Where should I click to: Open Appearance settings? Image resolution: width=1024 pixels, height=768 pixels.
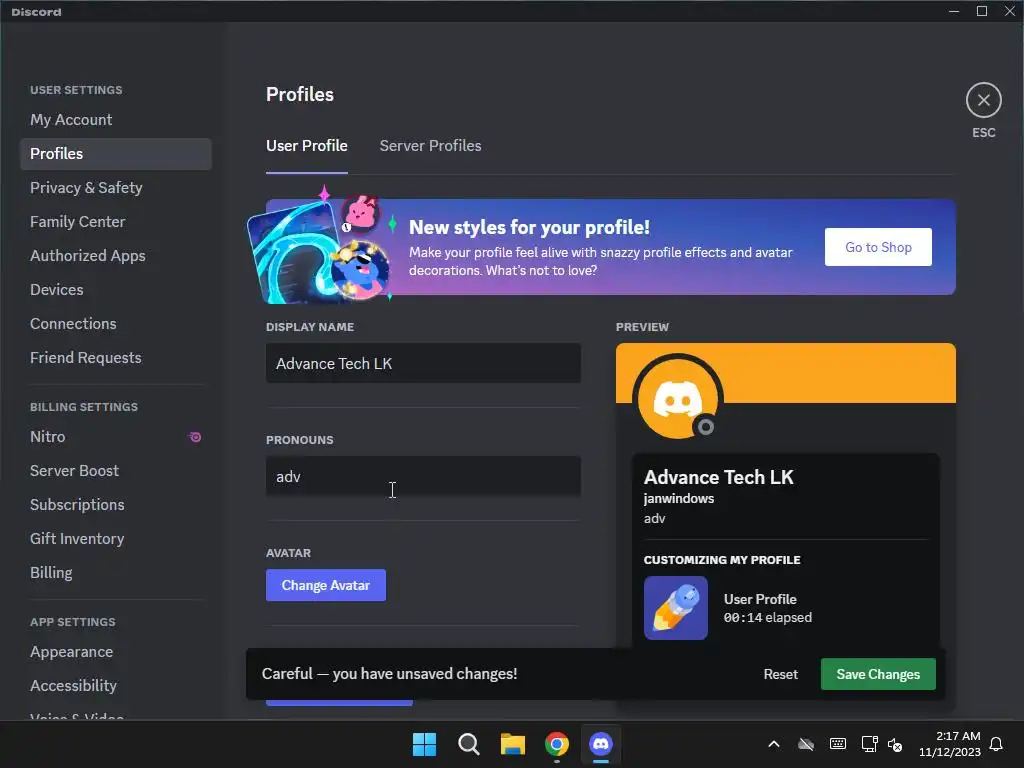116,652
